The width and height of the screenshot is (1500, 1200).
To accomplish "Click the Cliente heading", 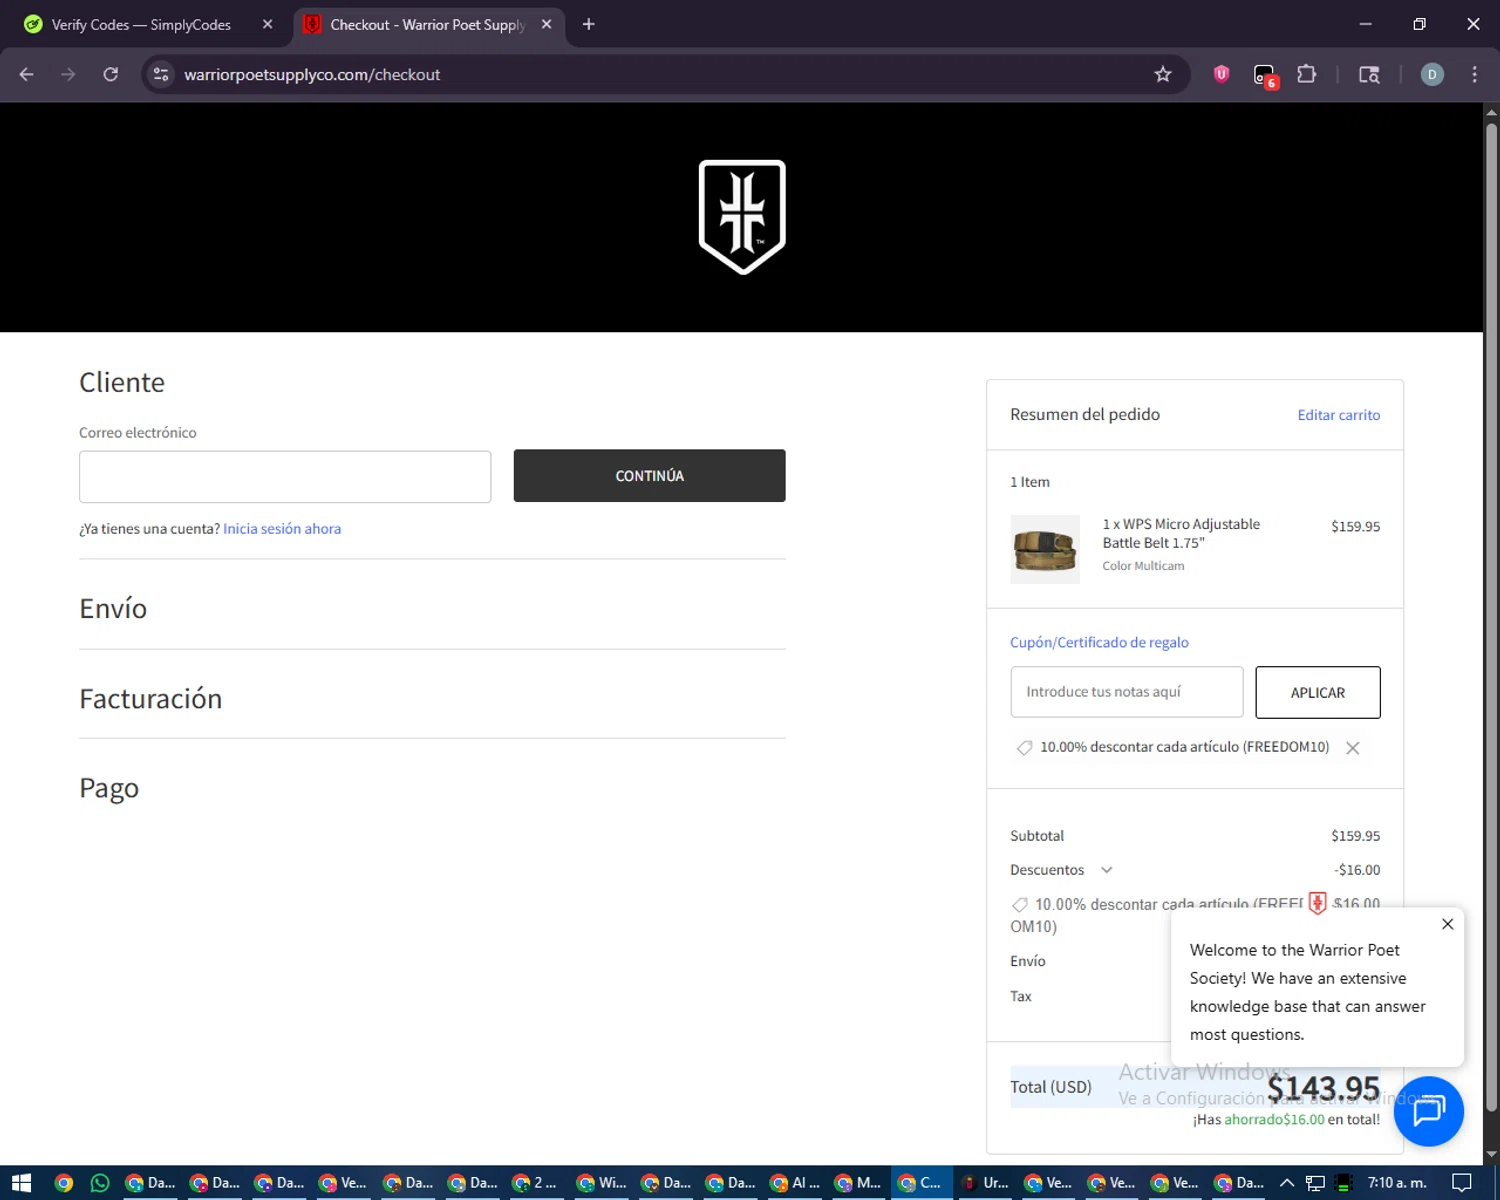I will [122, 382].
